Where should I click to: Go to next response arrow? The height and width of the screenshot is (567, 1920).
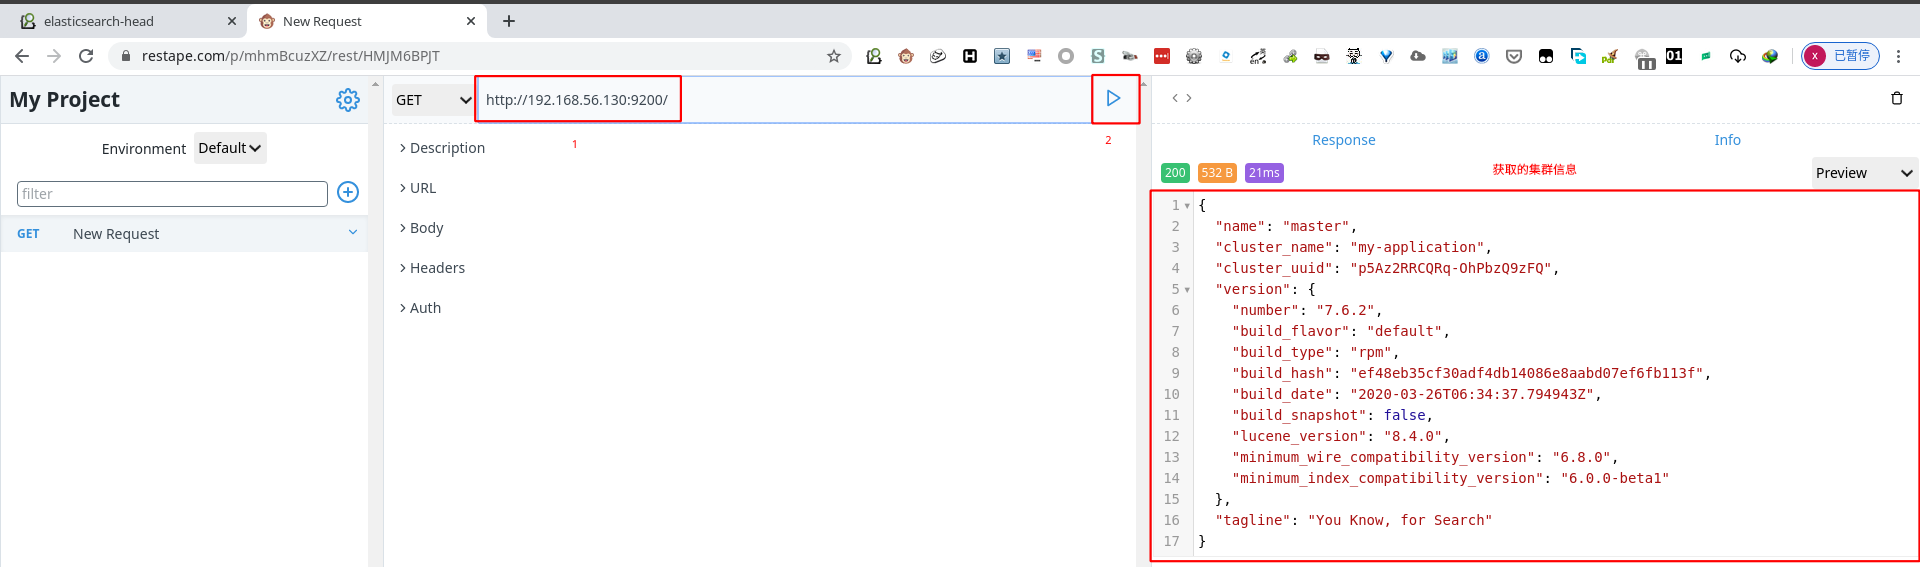click(x=1188, y=98)
